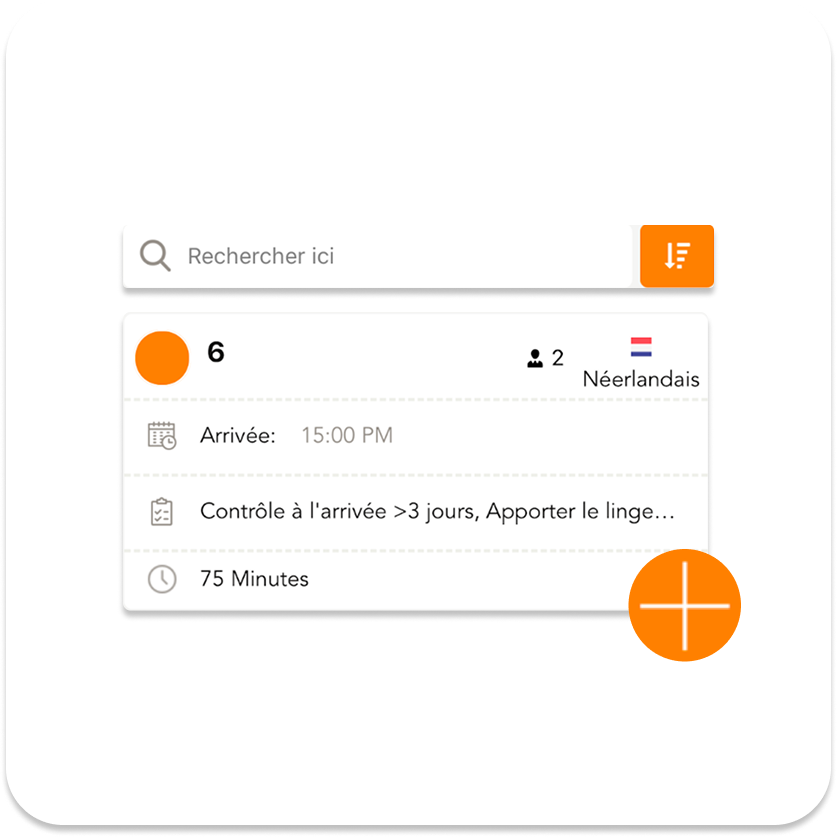Click the '75 Minutes' duration text
This screenshot has width=837, height=837.
(254, 579)
